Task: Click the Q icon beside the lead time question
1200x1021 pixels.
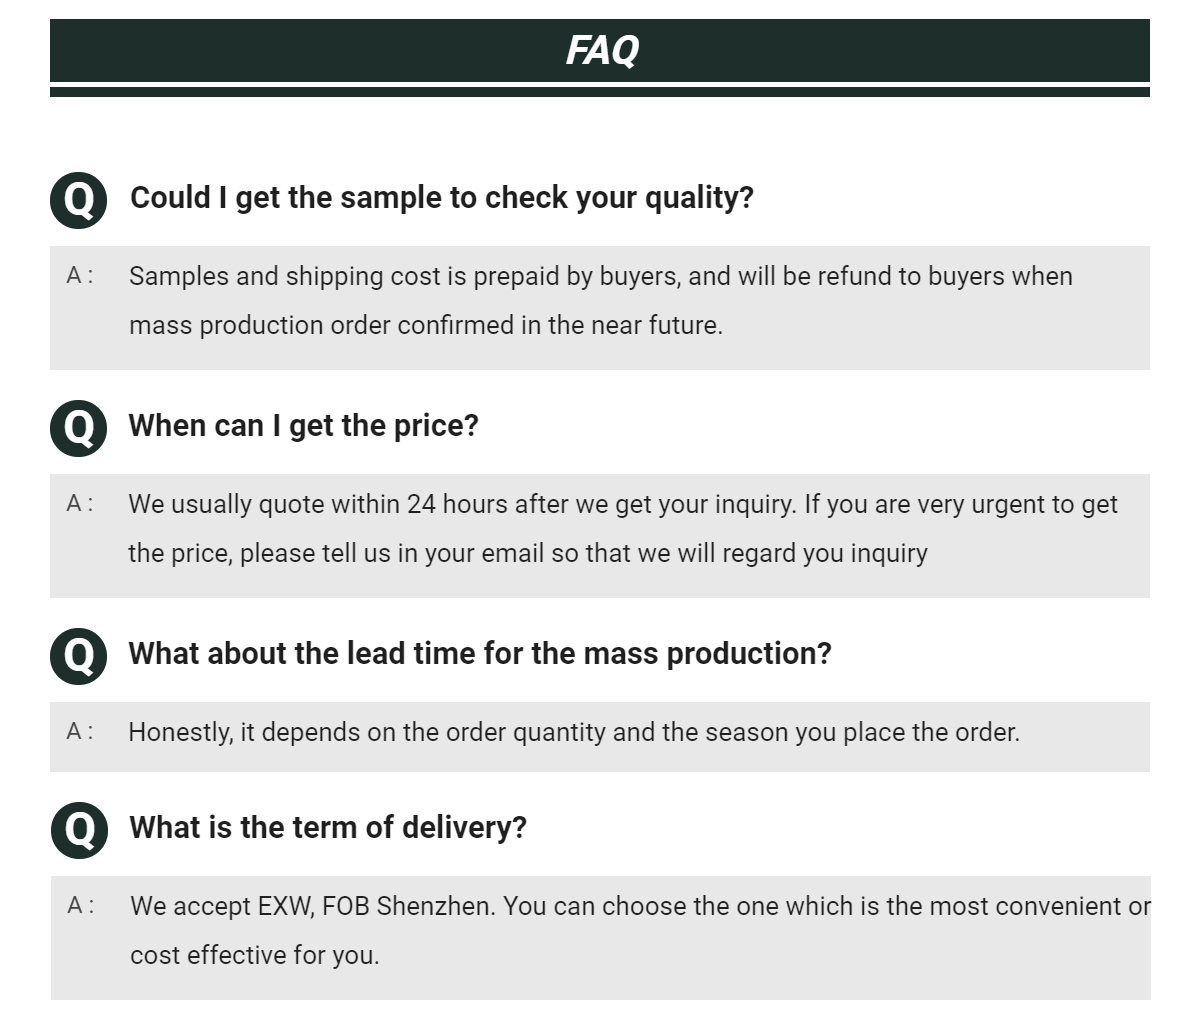Action: point(79,656)
